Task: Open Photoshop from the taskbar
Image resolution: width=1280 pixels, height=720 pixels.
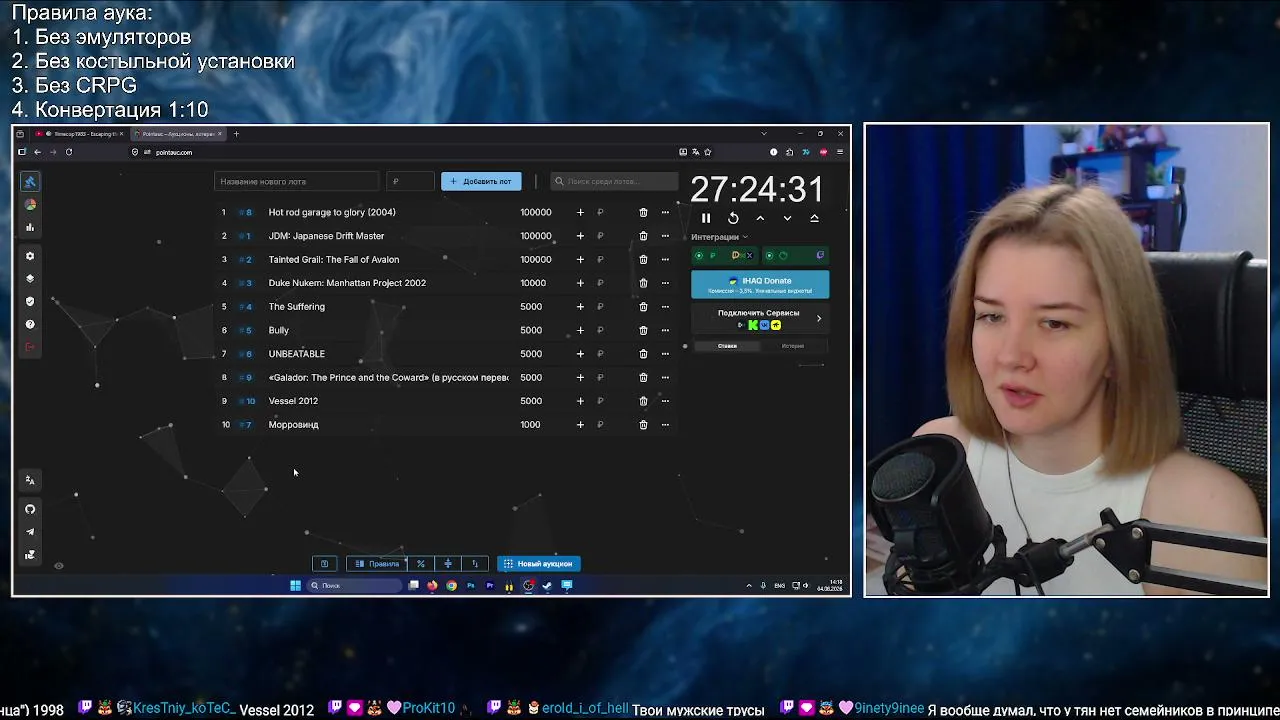Action: pyautogui.click(x=471, y=586)
